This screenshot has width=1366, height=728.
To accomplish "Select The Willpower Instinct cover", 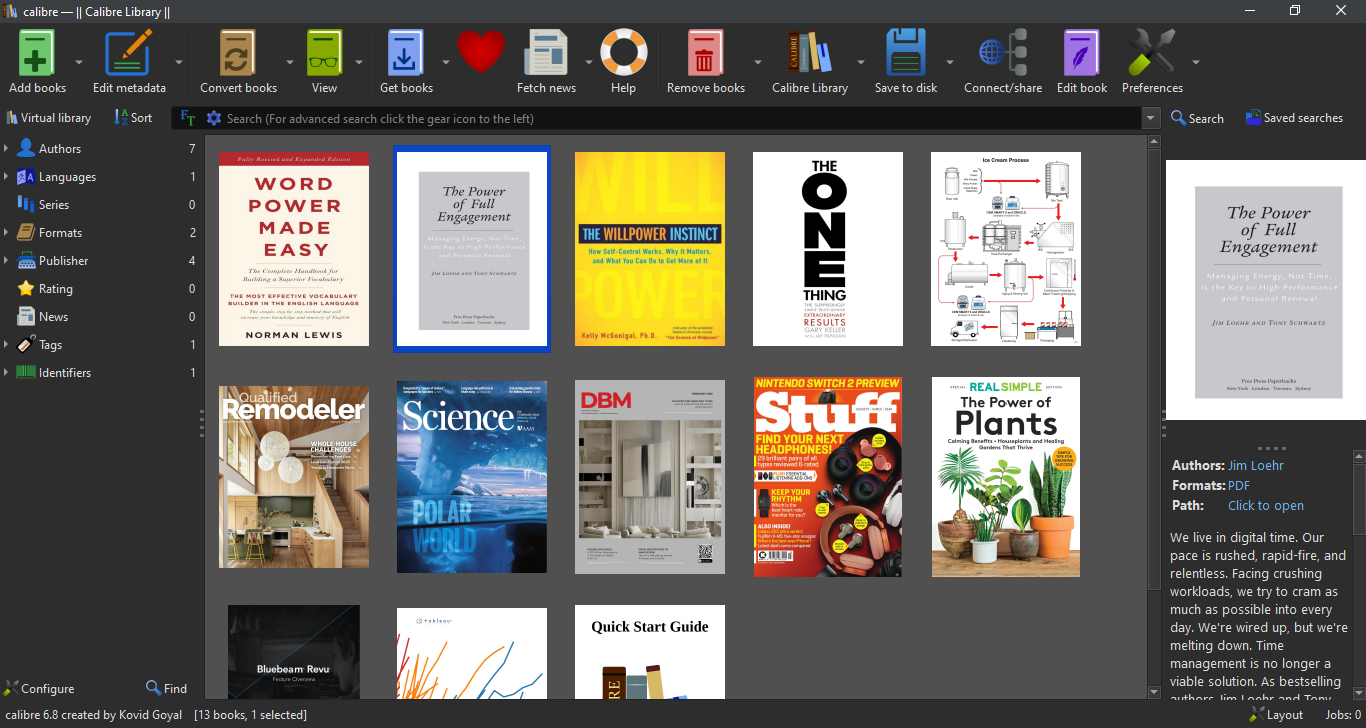I will [650, 249].
